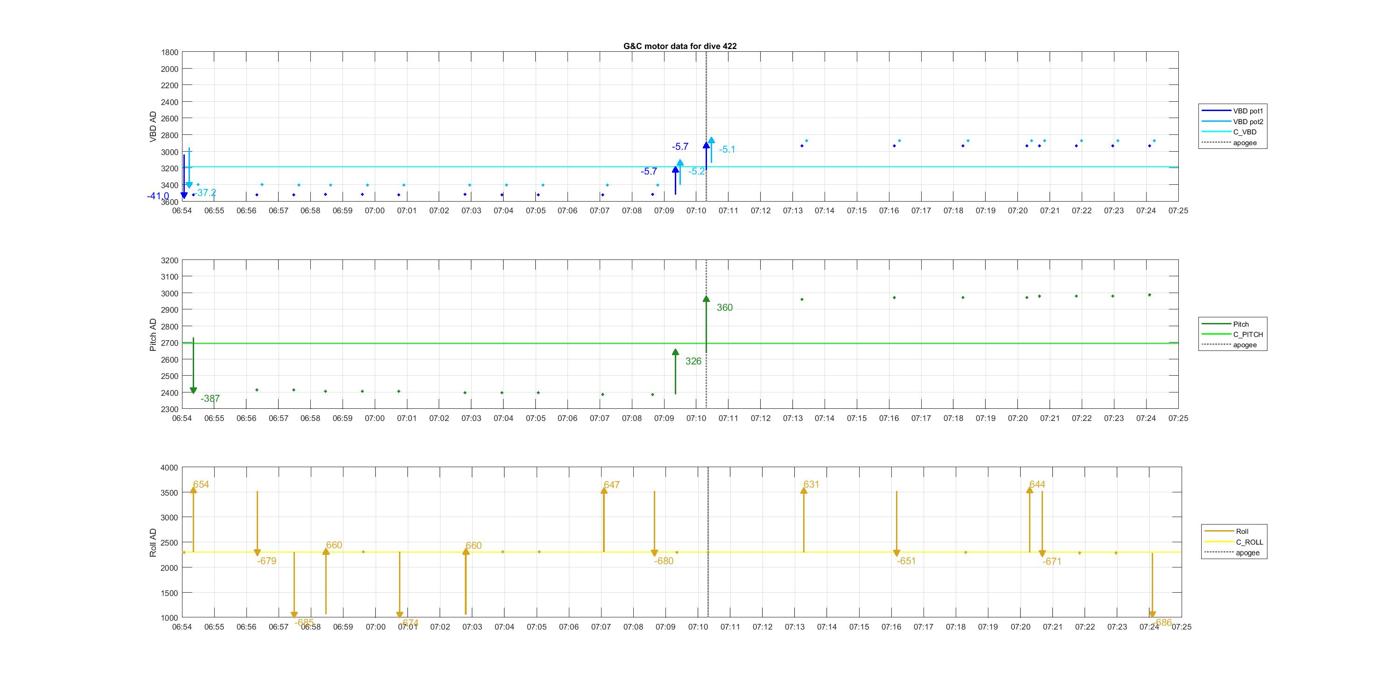Click the 'VBD AD' y-axis label
Image resolution: width=1400 pixels, height=693 pixels.
point(153,126)
